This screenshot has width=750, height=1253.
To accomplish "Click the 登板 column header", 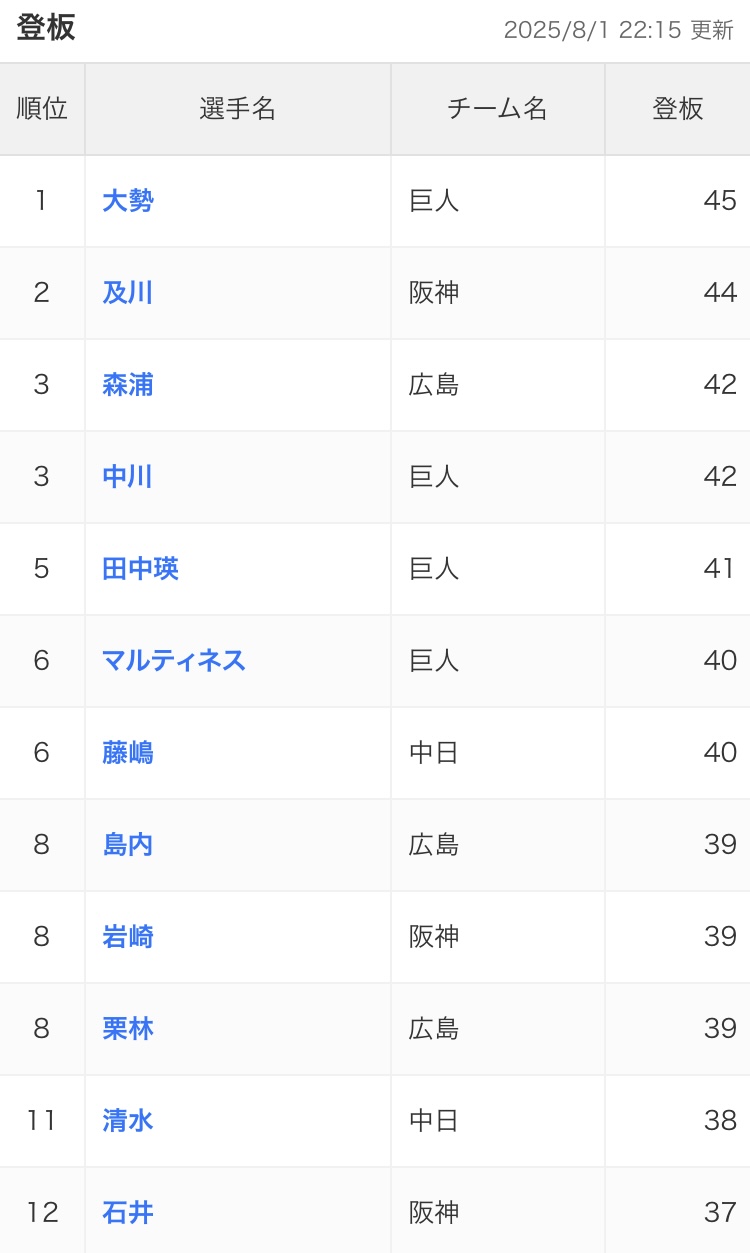I will pos(678,109).
